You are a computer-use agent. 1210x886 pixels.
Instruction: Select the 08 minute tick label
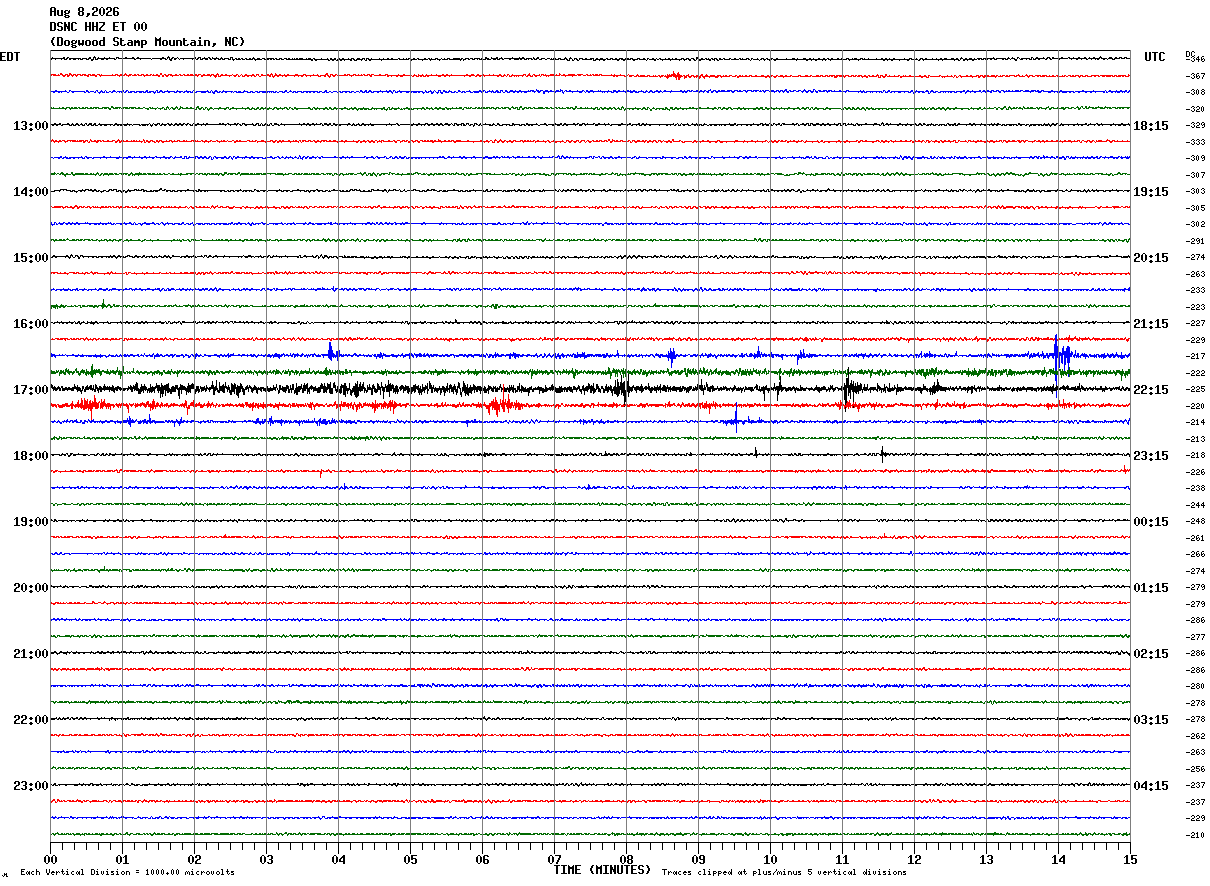pos(626,859)
